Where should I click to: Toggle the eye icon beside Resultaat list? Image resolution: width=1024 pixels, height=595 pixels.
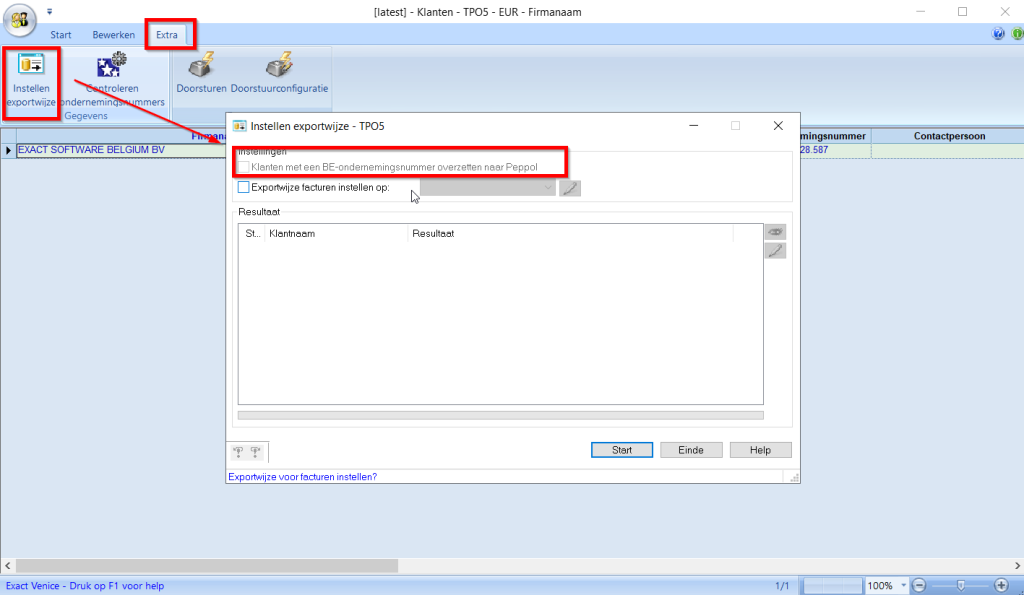tap(775, 232)
